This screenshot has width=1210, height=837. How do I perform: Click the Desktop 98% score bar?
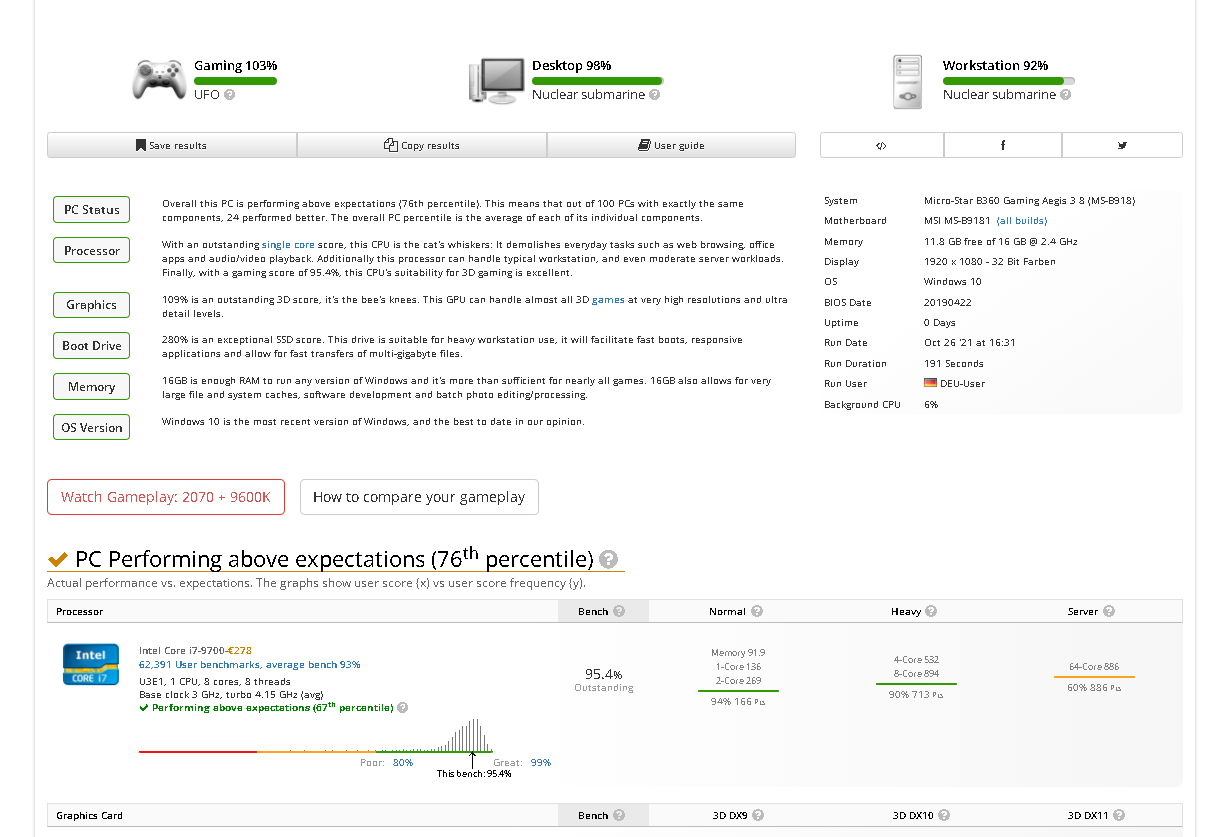click(x=597, y=81)
